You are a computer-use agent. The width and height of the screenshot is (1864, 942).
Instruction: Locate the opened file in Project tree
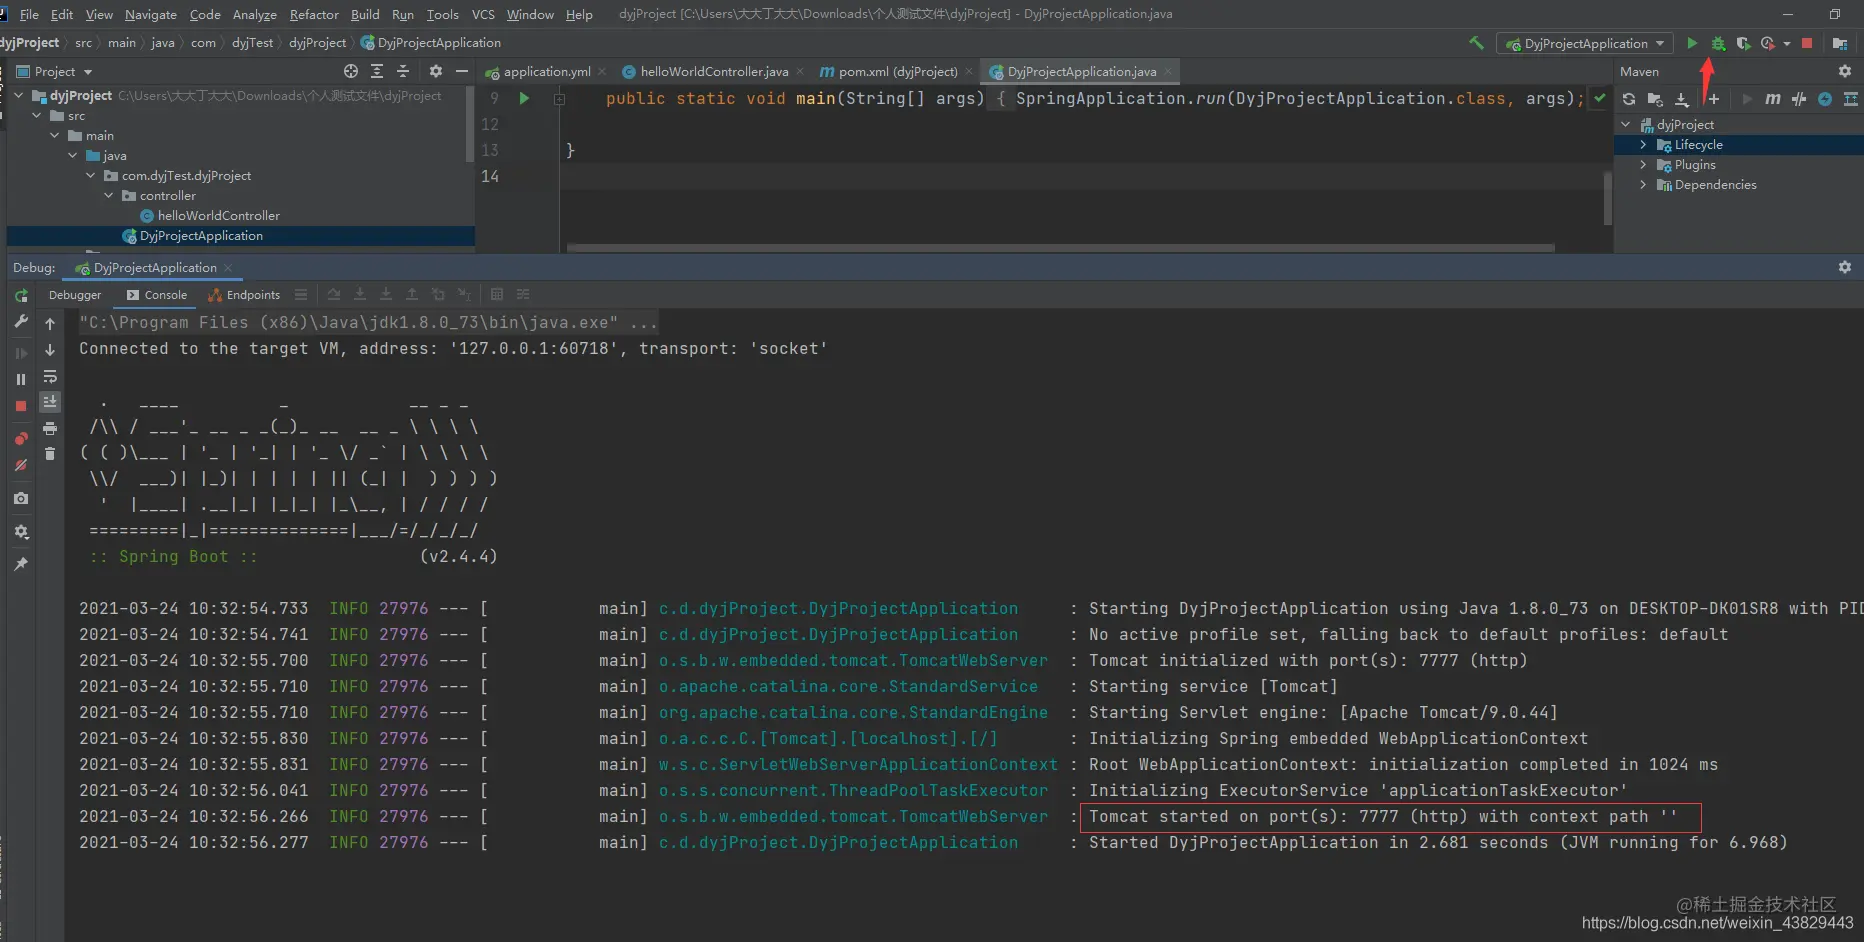(351, 71)
